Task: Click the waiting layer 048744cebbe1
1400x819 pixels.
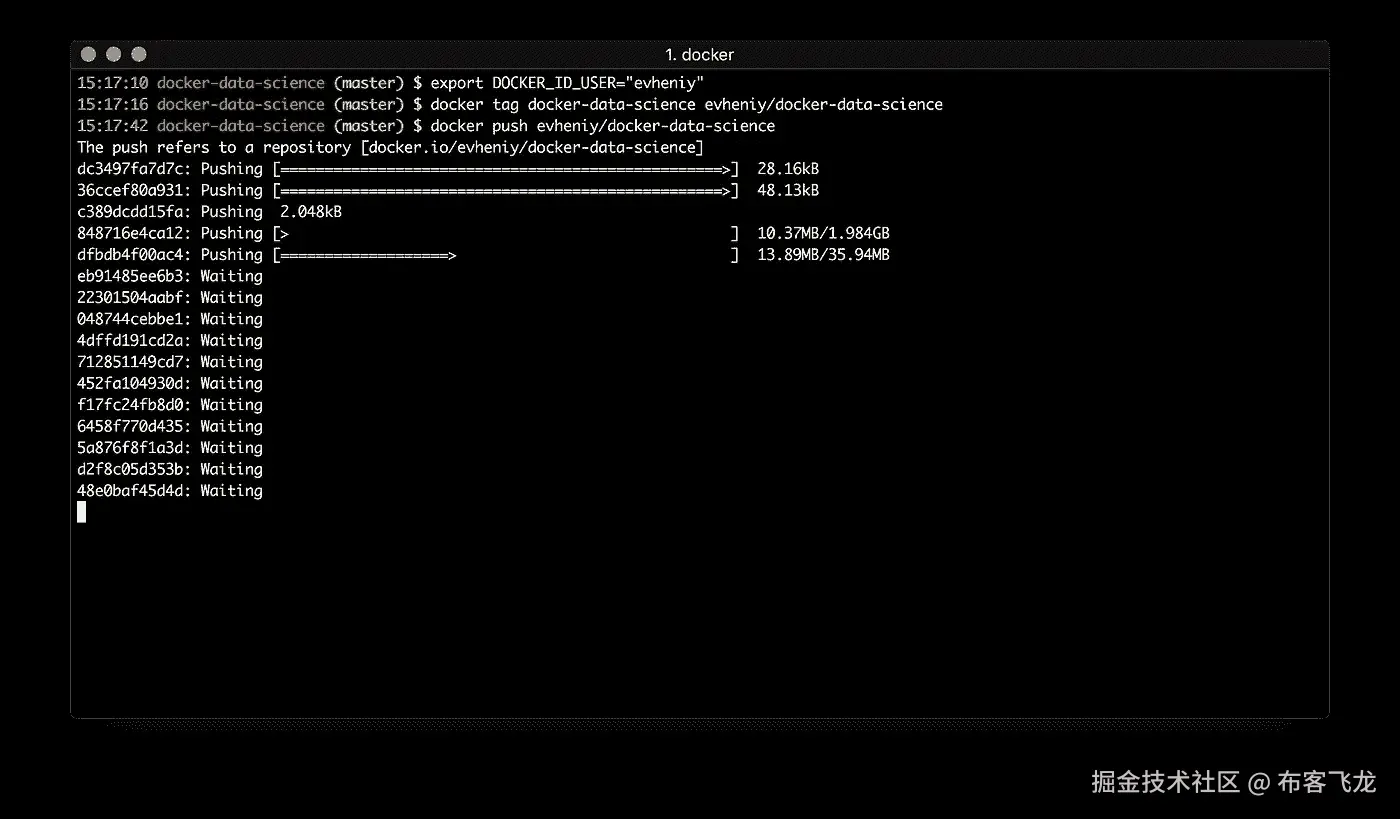Action: (170, 319)
